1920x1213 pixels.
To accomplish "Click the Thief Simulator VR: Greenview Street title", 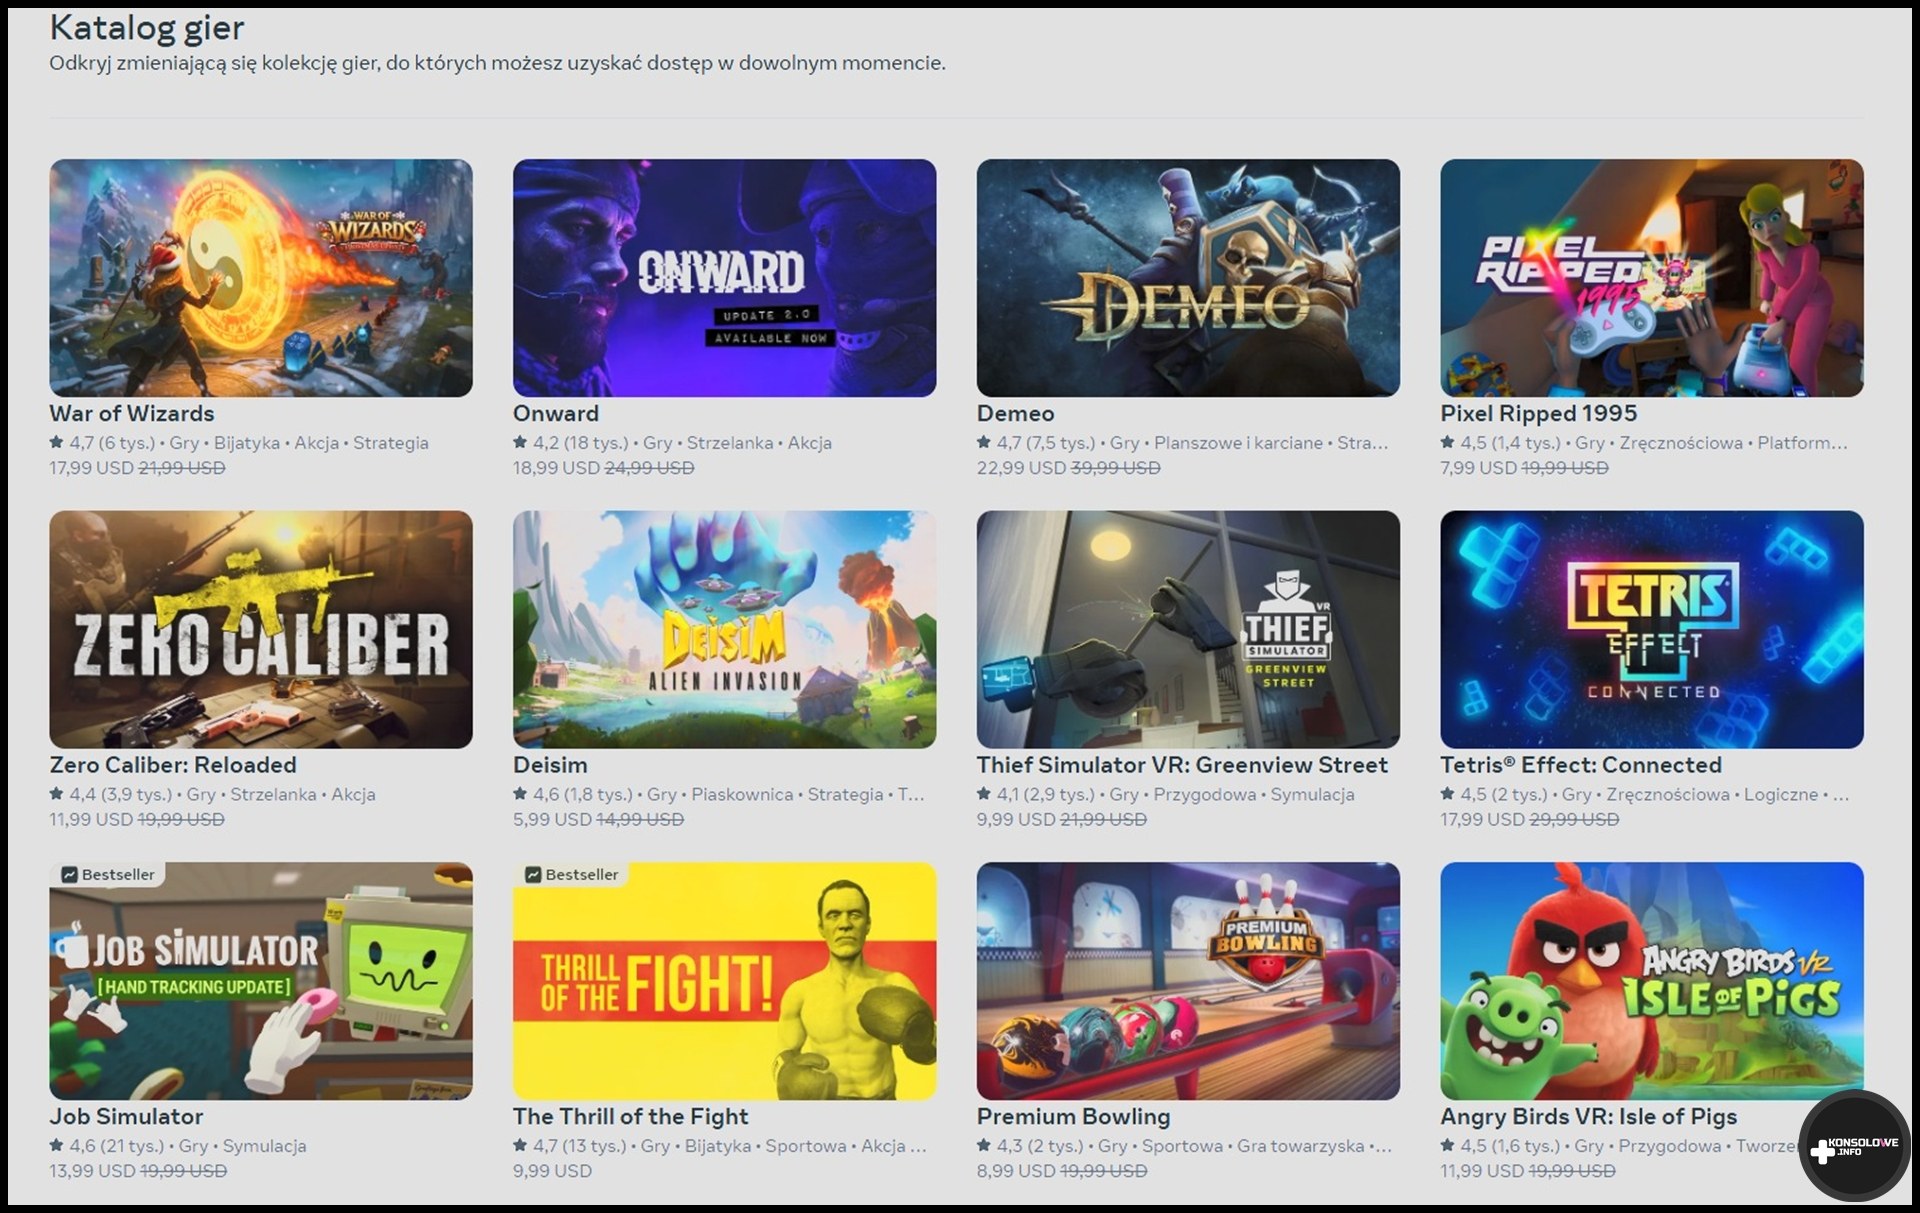I will pos(1182,765).
